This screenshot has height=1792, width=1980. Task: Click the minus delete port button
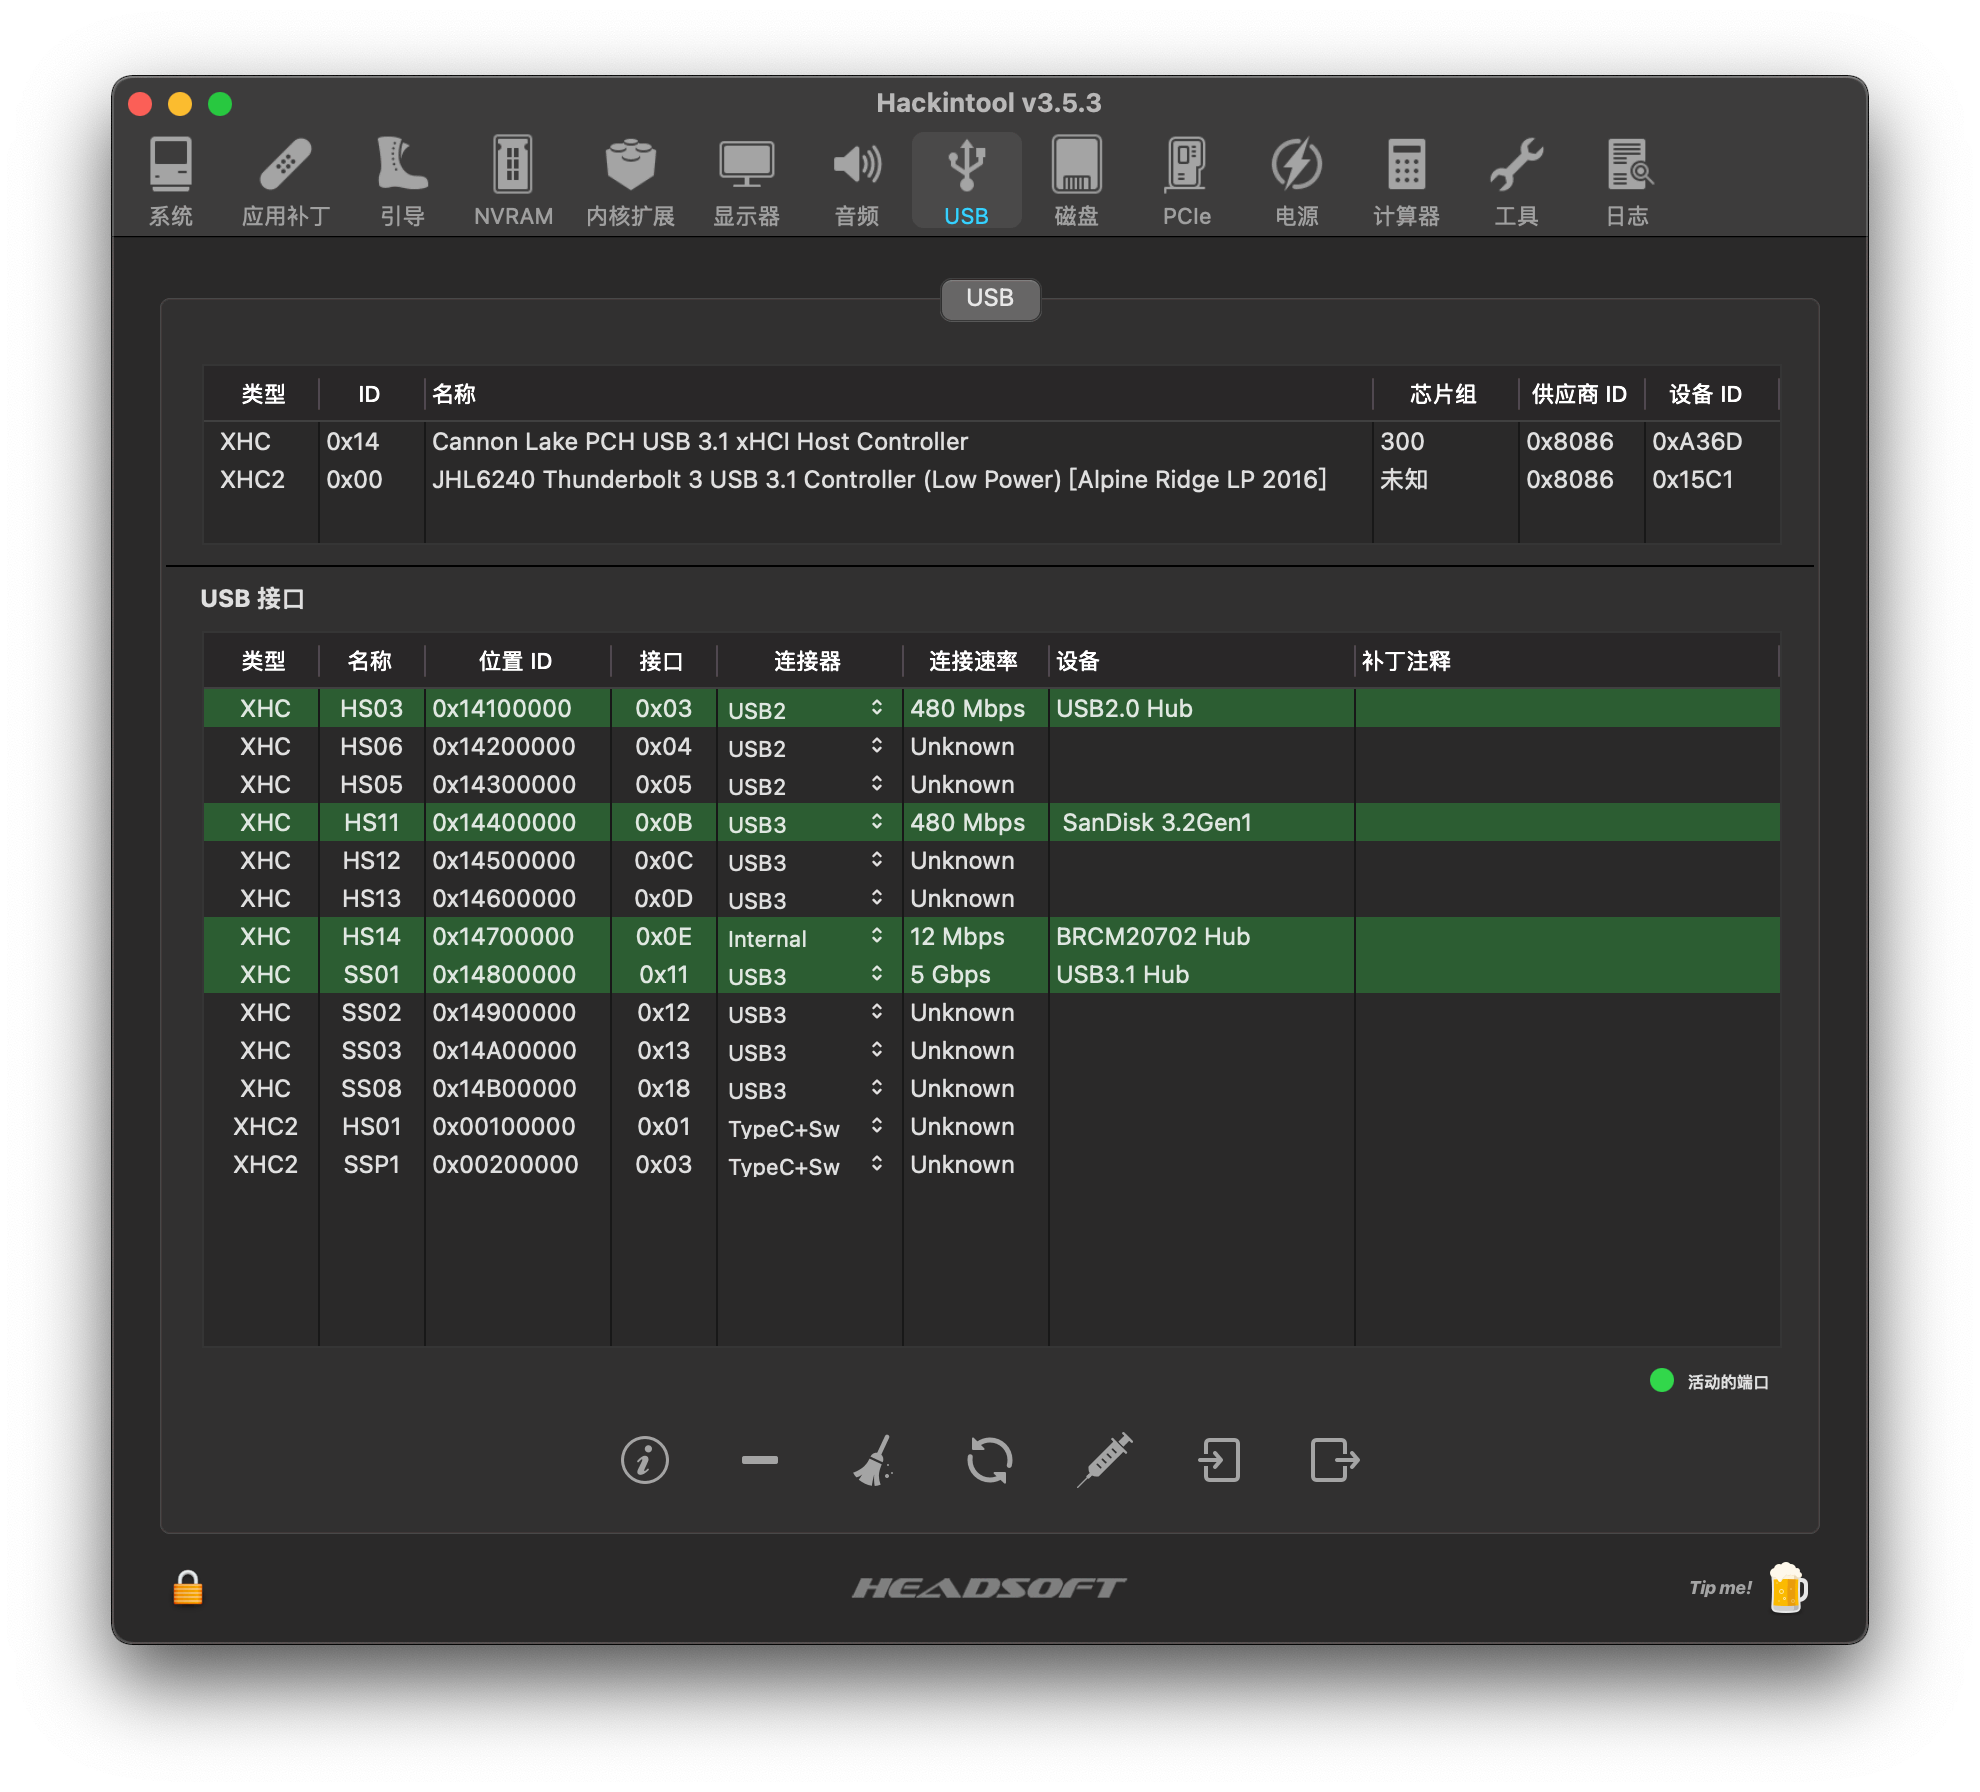[x=760, y=1461]
